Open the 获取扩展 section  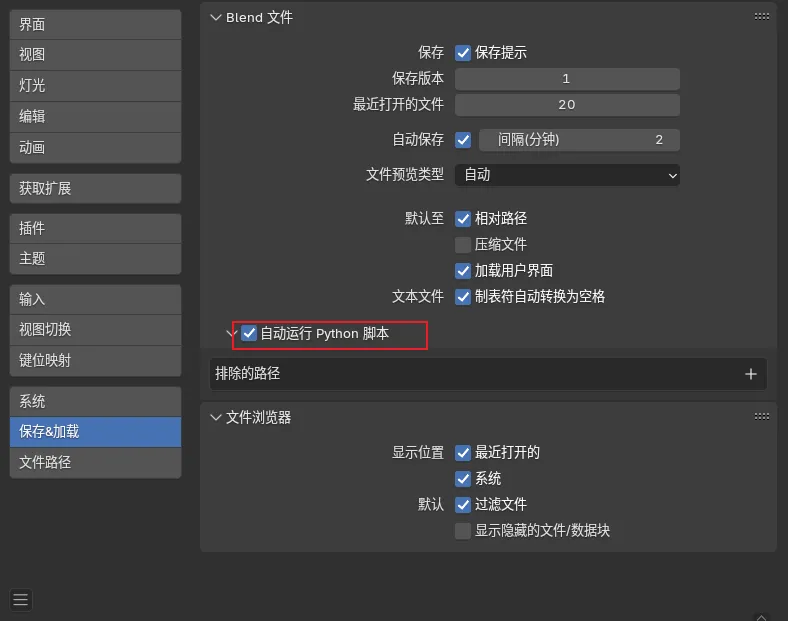coord(95,188)
